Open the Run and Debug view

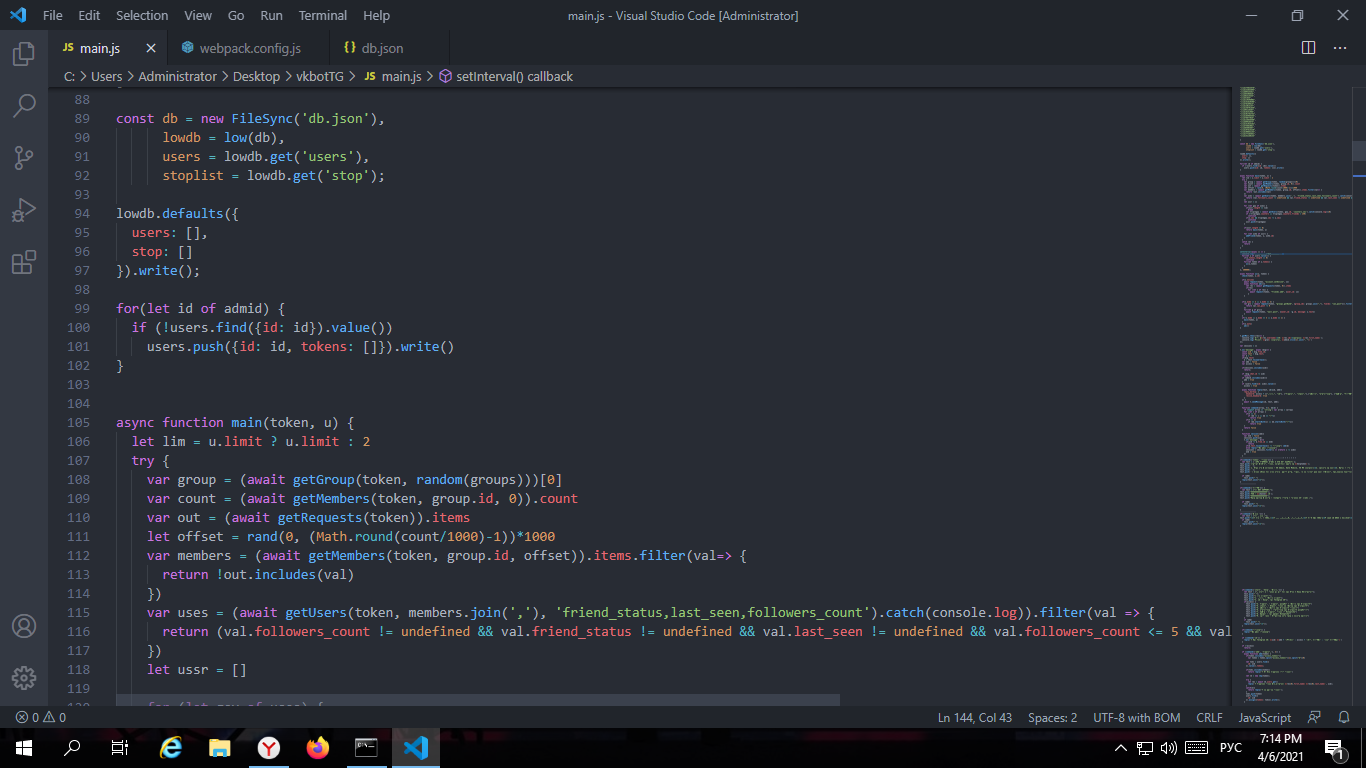pos(24,209)
